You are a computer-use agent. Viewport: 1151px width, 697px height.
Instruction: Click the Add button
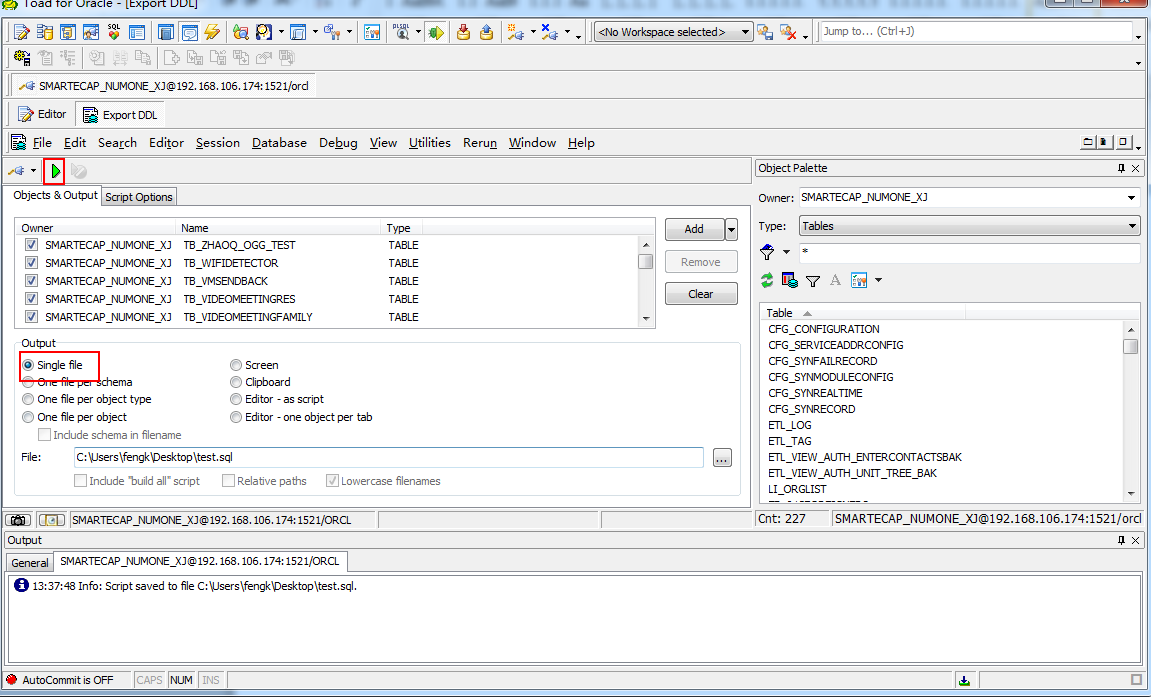(x=694, y=230)
